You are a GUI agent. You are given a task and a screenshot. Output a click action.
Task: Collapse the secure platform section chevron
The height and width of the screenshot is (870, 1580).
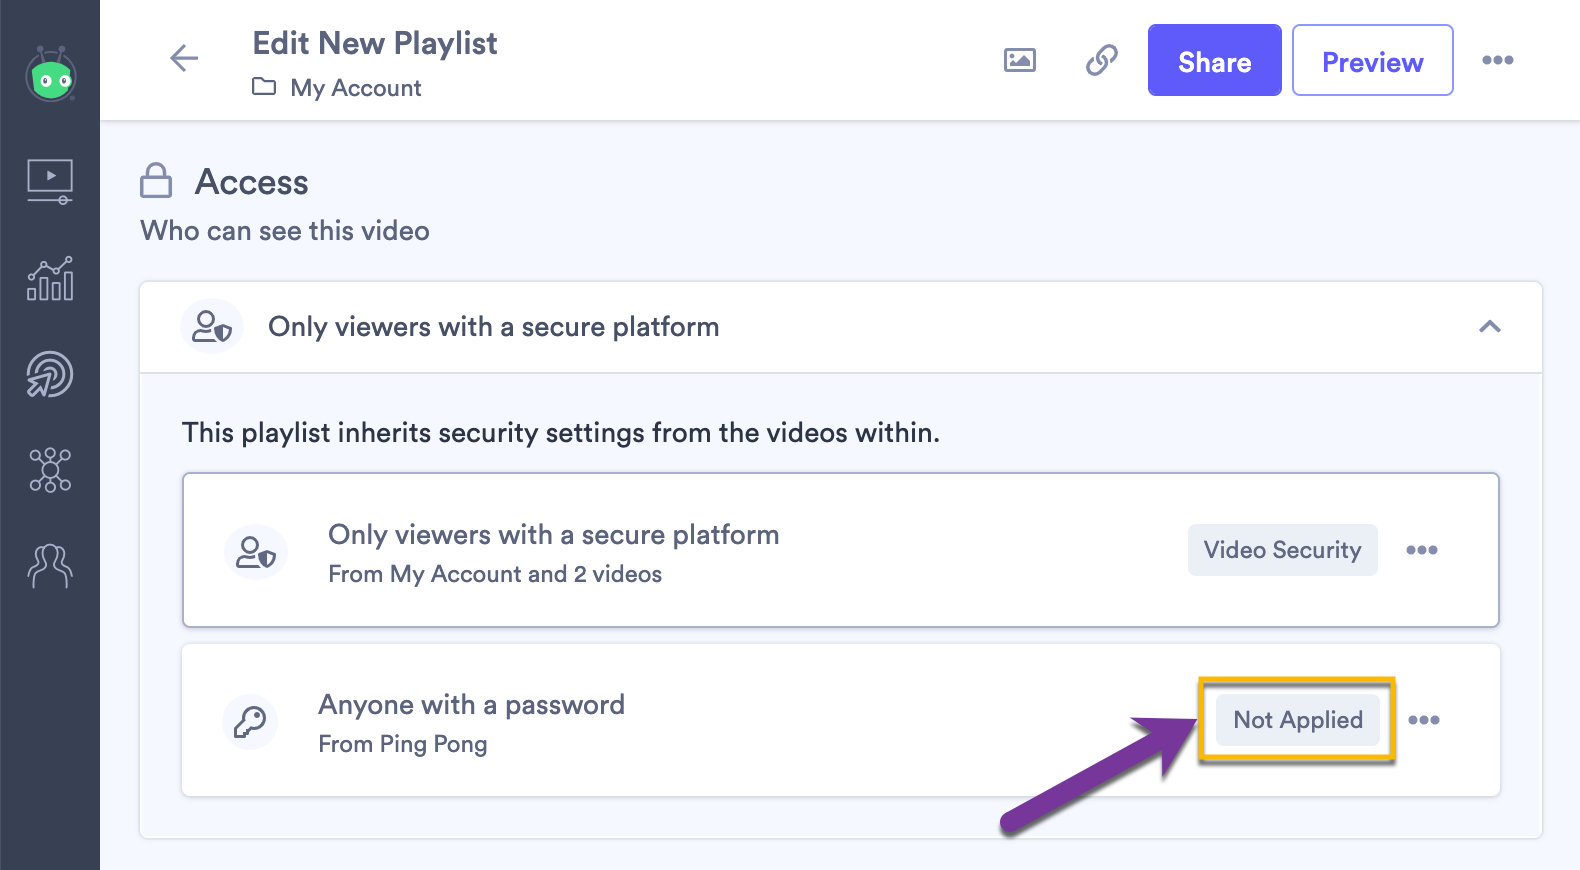click(x=1490, y=327)
